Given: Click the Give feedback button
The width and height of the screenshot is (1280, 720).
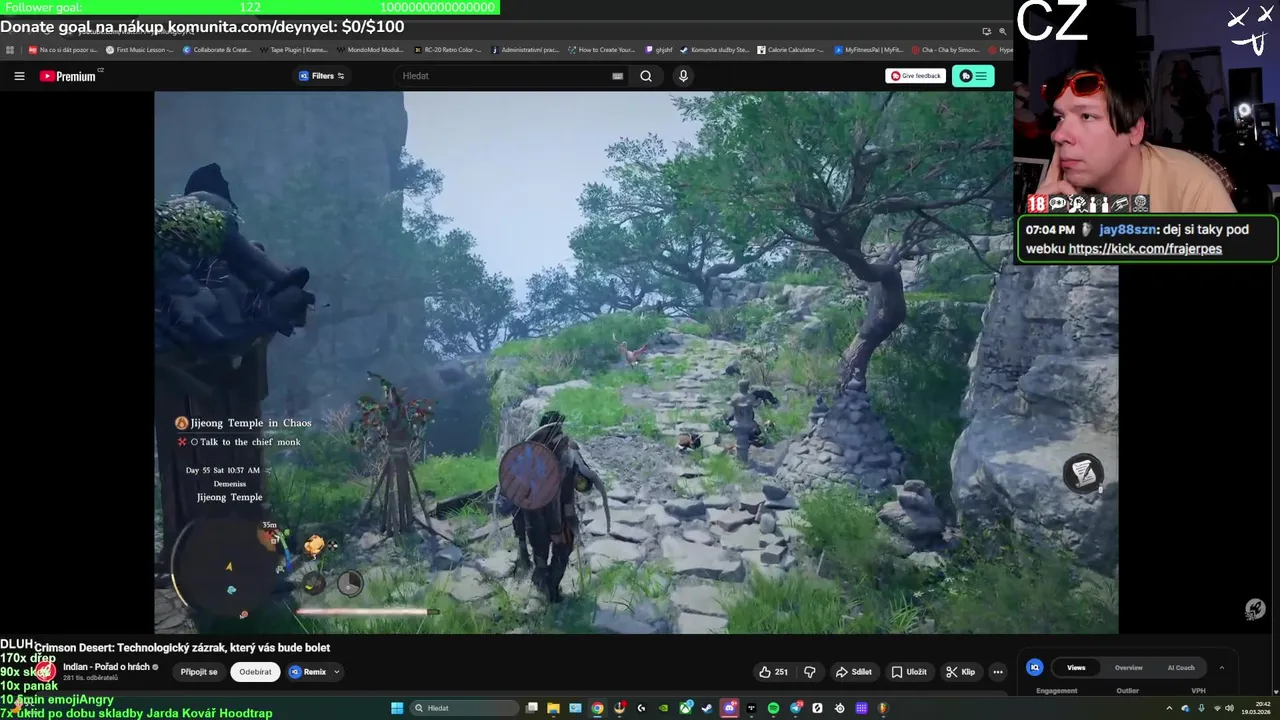Looking at the screenshot, I should pyautogui.click(x=915, y=76).
